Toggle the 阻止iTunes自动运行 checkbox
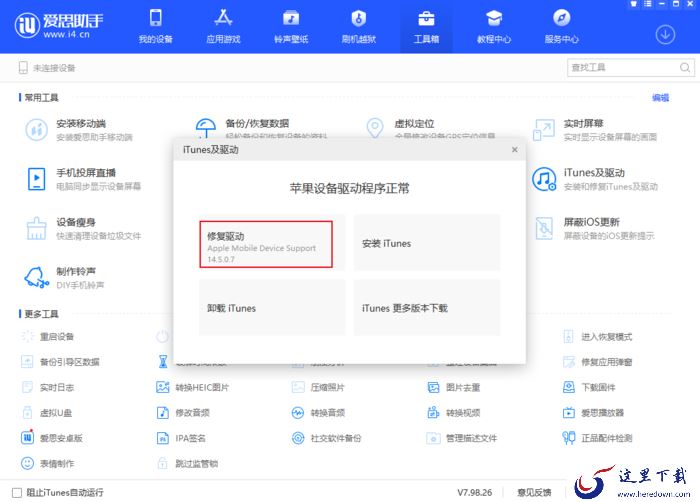This screenshot has width=700, height=502. tap(17, 493)
